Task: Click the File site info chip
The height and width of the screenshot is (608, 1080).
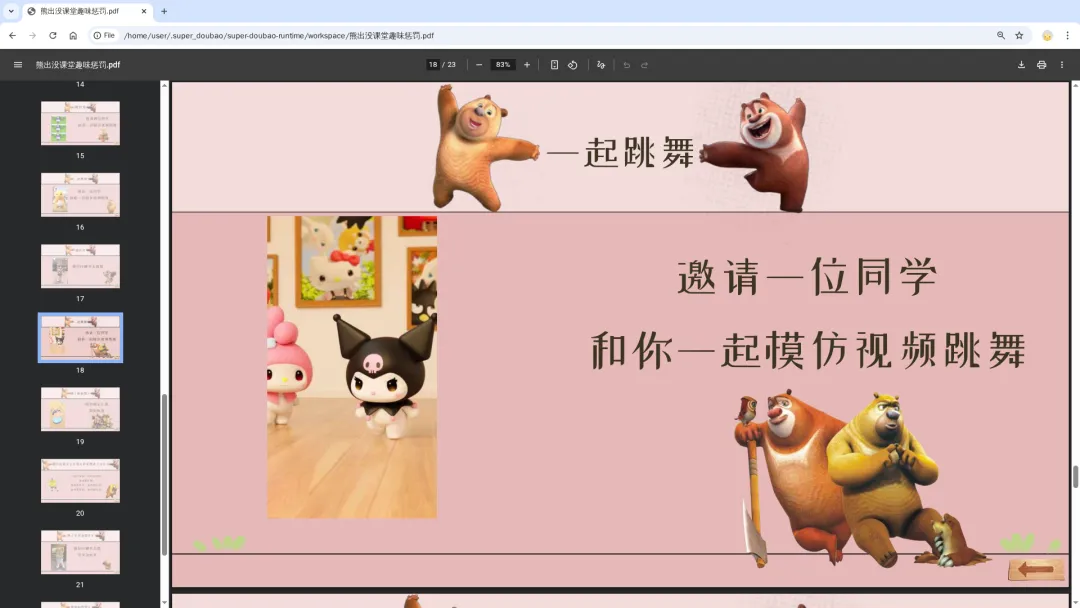Action: (x=104, y=35)
